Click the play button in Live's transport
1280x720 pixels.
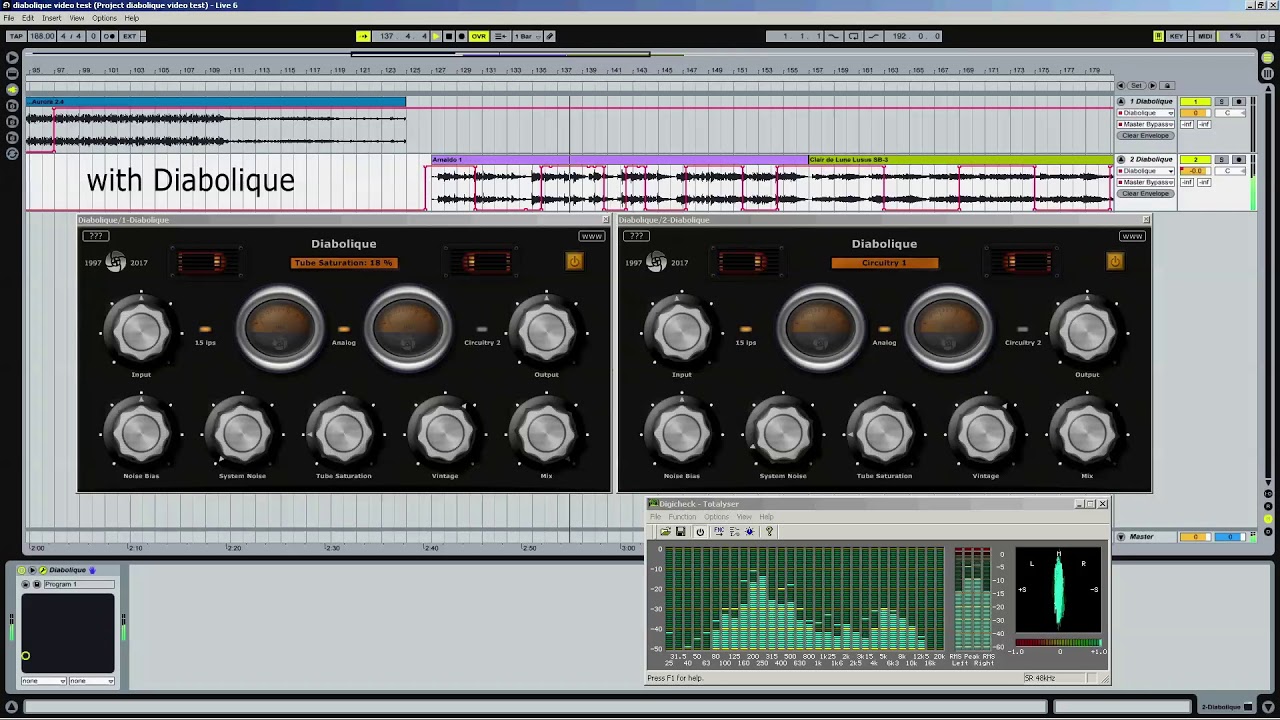pos(436,36)
